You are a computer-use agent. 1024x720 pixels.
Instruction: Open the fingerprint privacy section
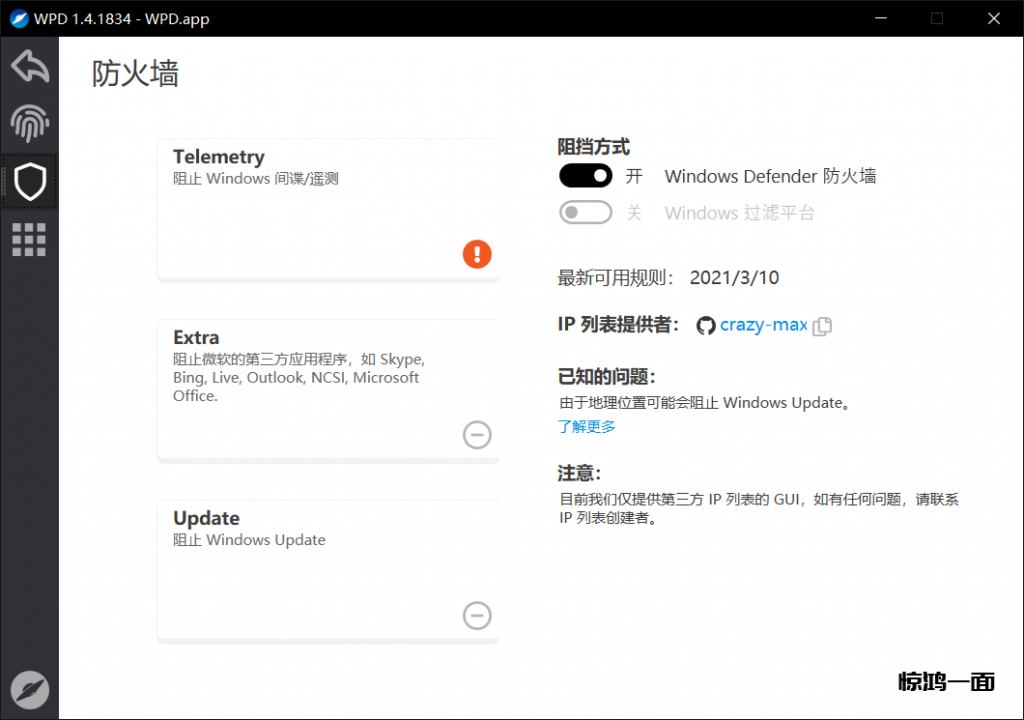pos(30,124)
